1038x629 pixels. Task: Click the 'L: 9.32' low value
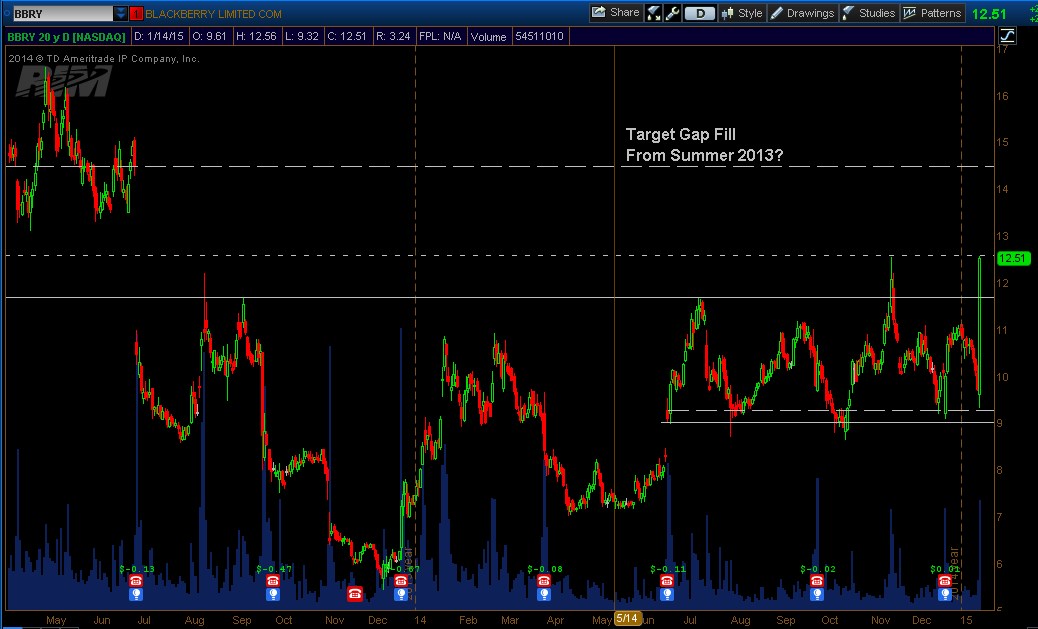point(302,36)
